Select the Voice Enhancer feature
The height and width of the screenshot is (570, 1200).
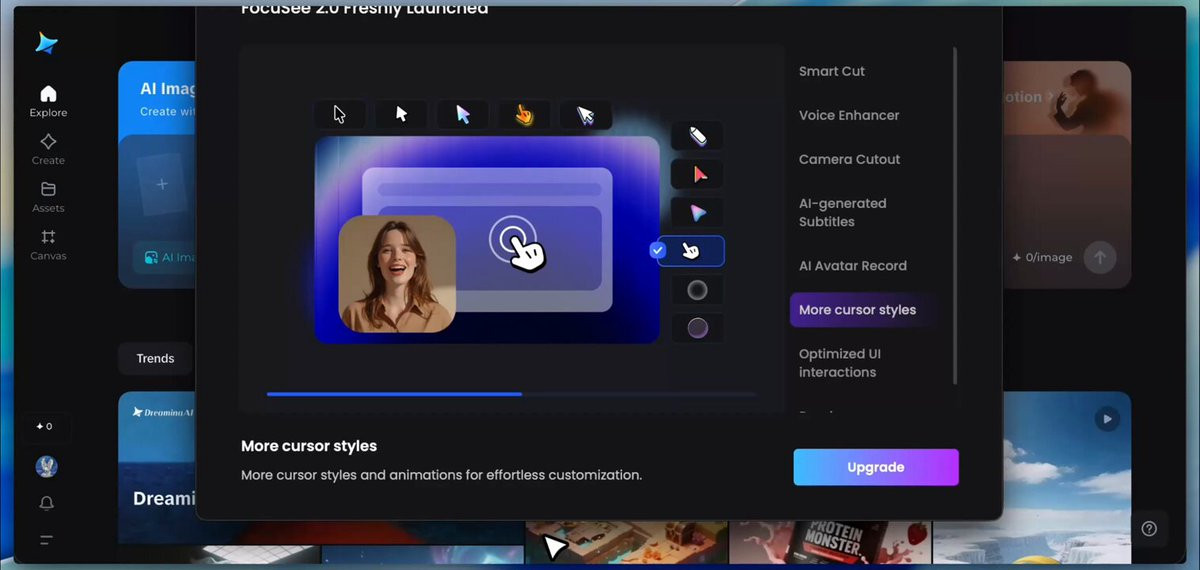849,115
